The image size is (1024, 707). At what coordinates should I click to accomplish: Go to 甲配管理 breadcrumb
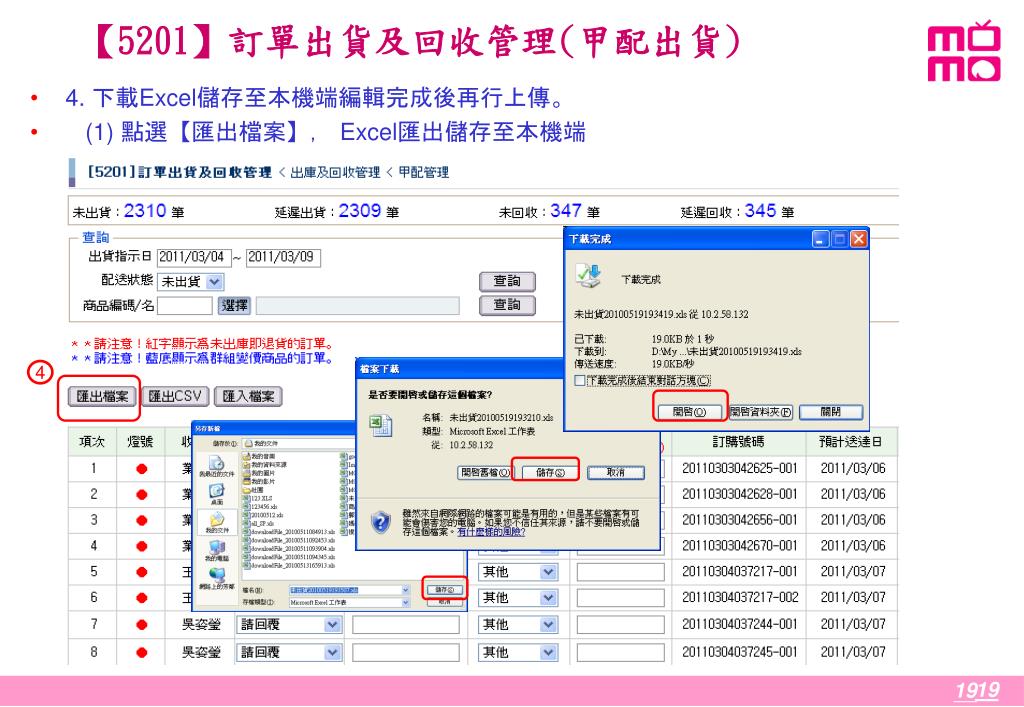[x=424, y=172]
